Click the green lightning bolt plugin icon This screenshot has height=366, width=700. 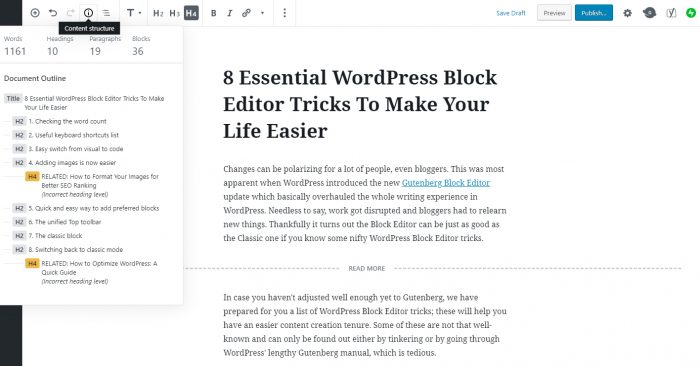pos(691,13)
